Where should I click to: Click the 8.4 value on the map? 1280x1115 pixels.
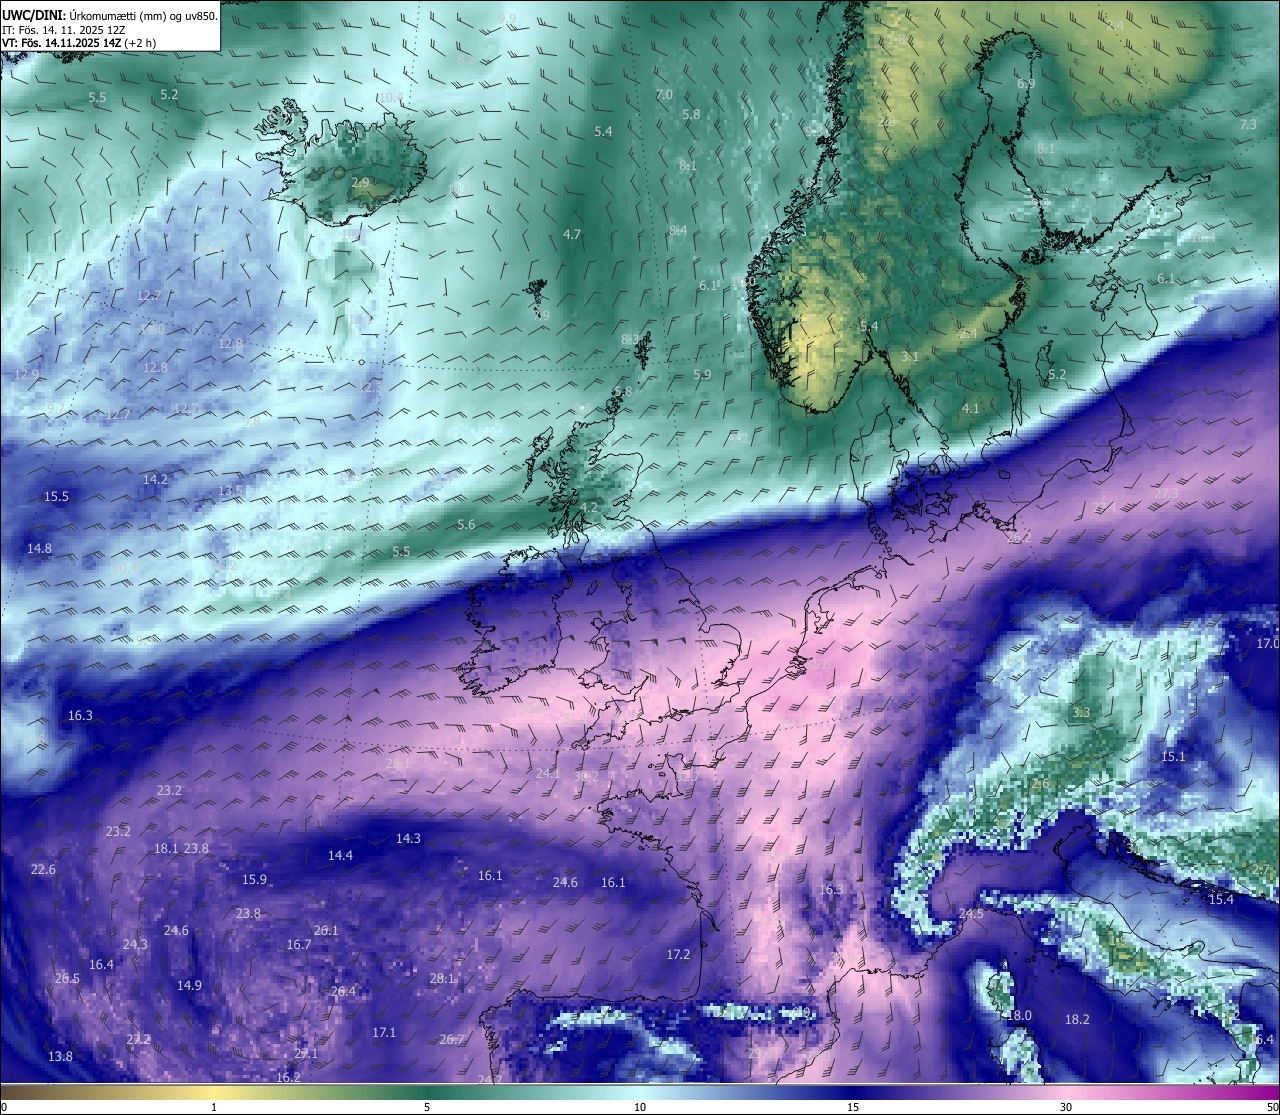point(678,232)
